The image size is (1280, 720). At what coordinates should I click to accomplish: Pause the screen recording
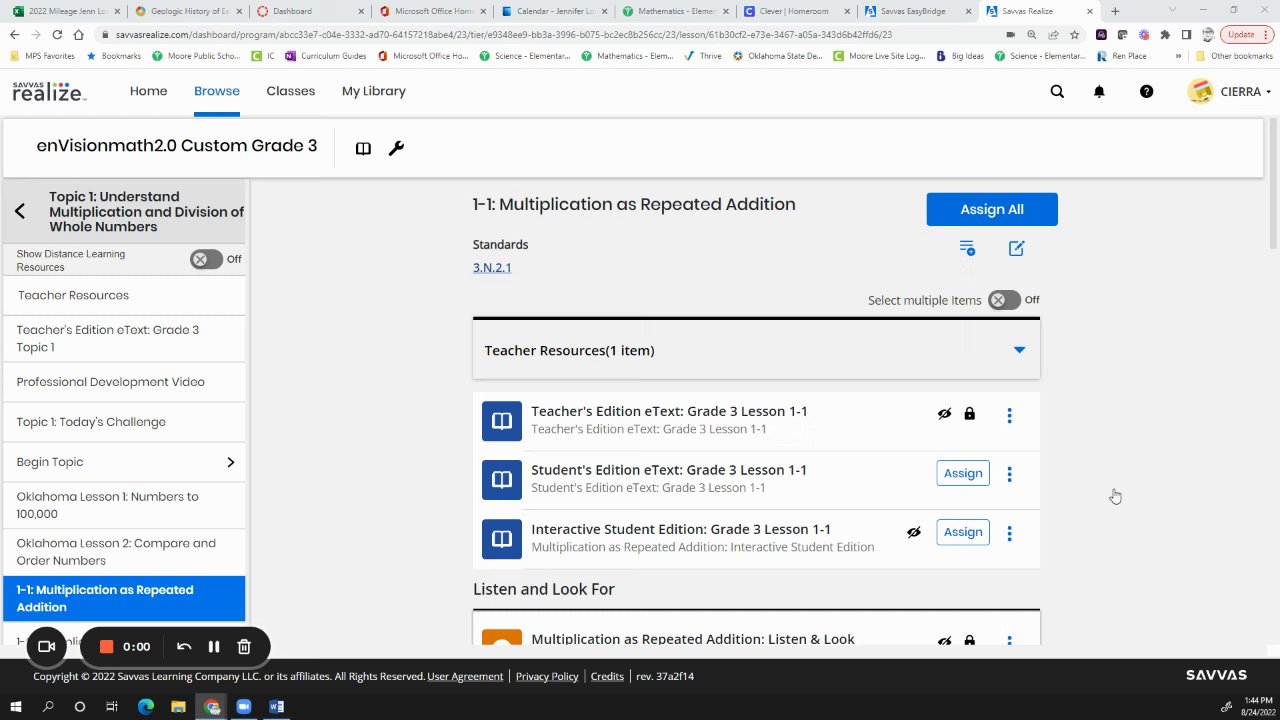(213, 647)
